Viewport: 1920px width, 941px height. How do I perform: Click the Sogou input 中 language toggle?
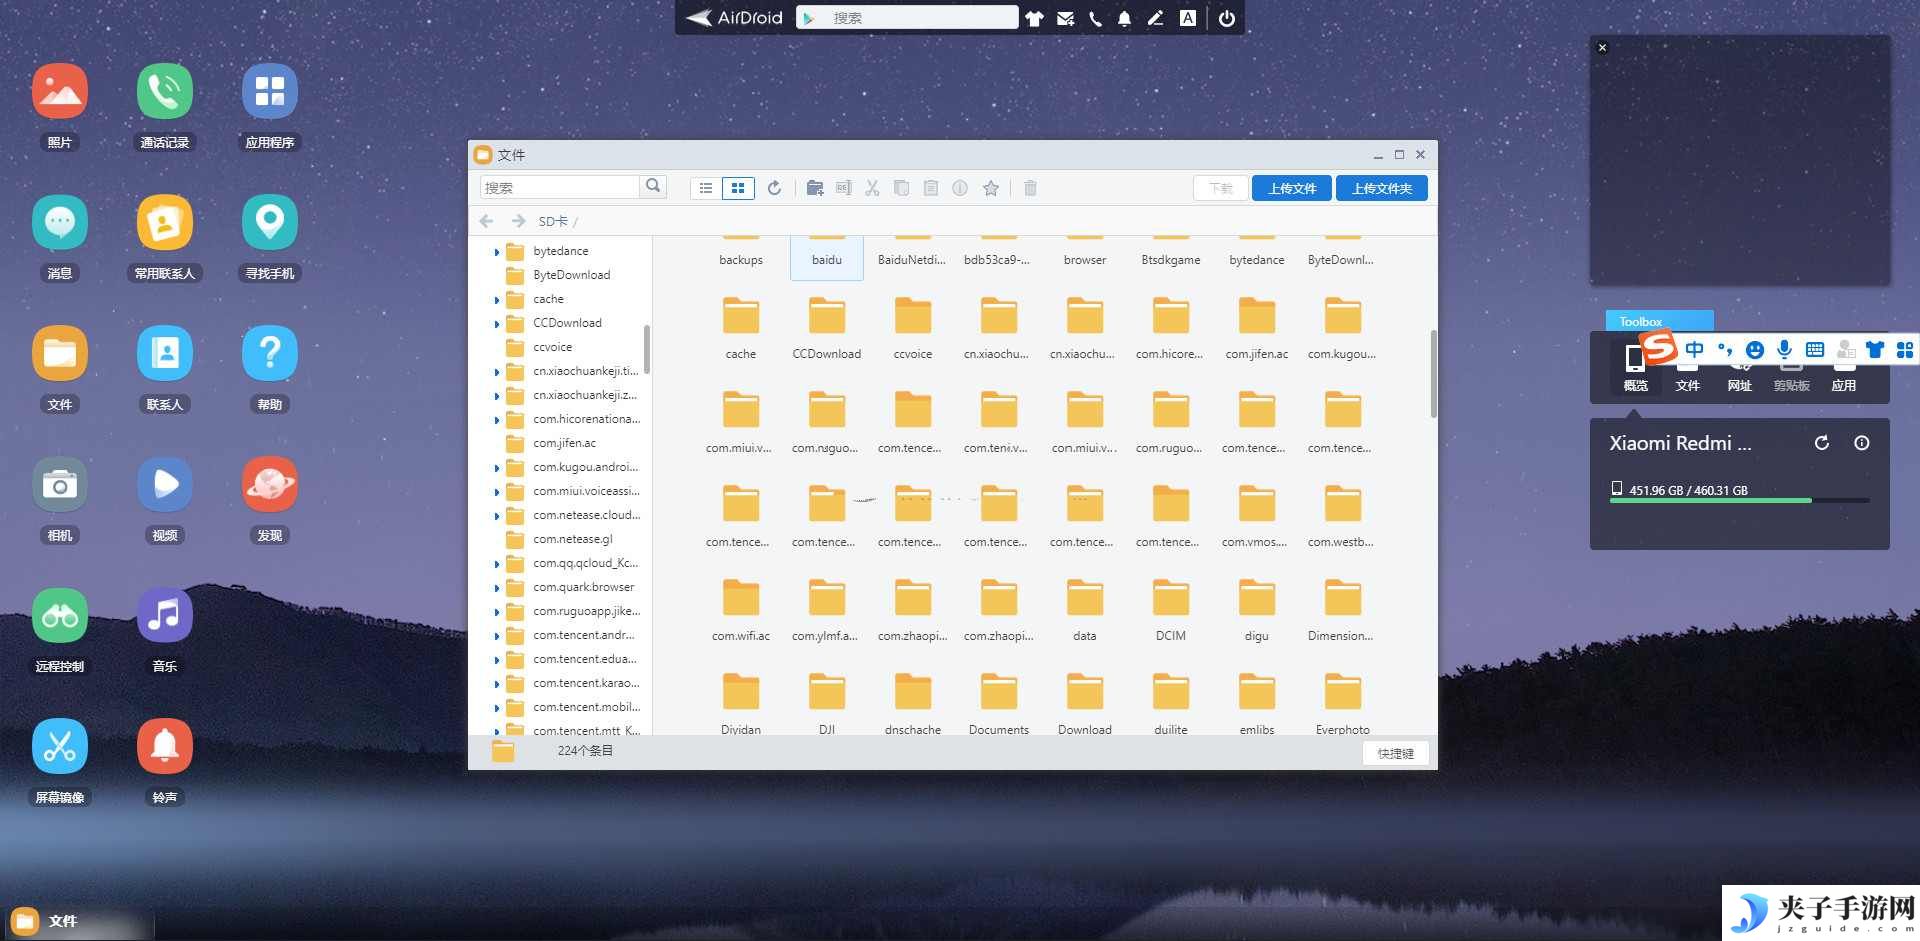pos(1694,349)
